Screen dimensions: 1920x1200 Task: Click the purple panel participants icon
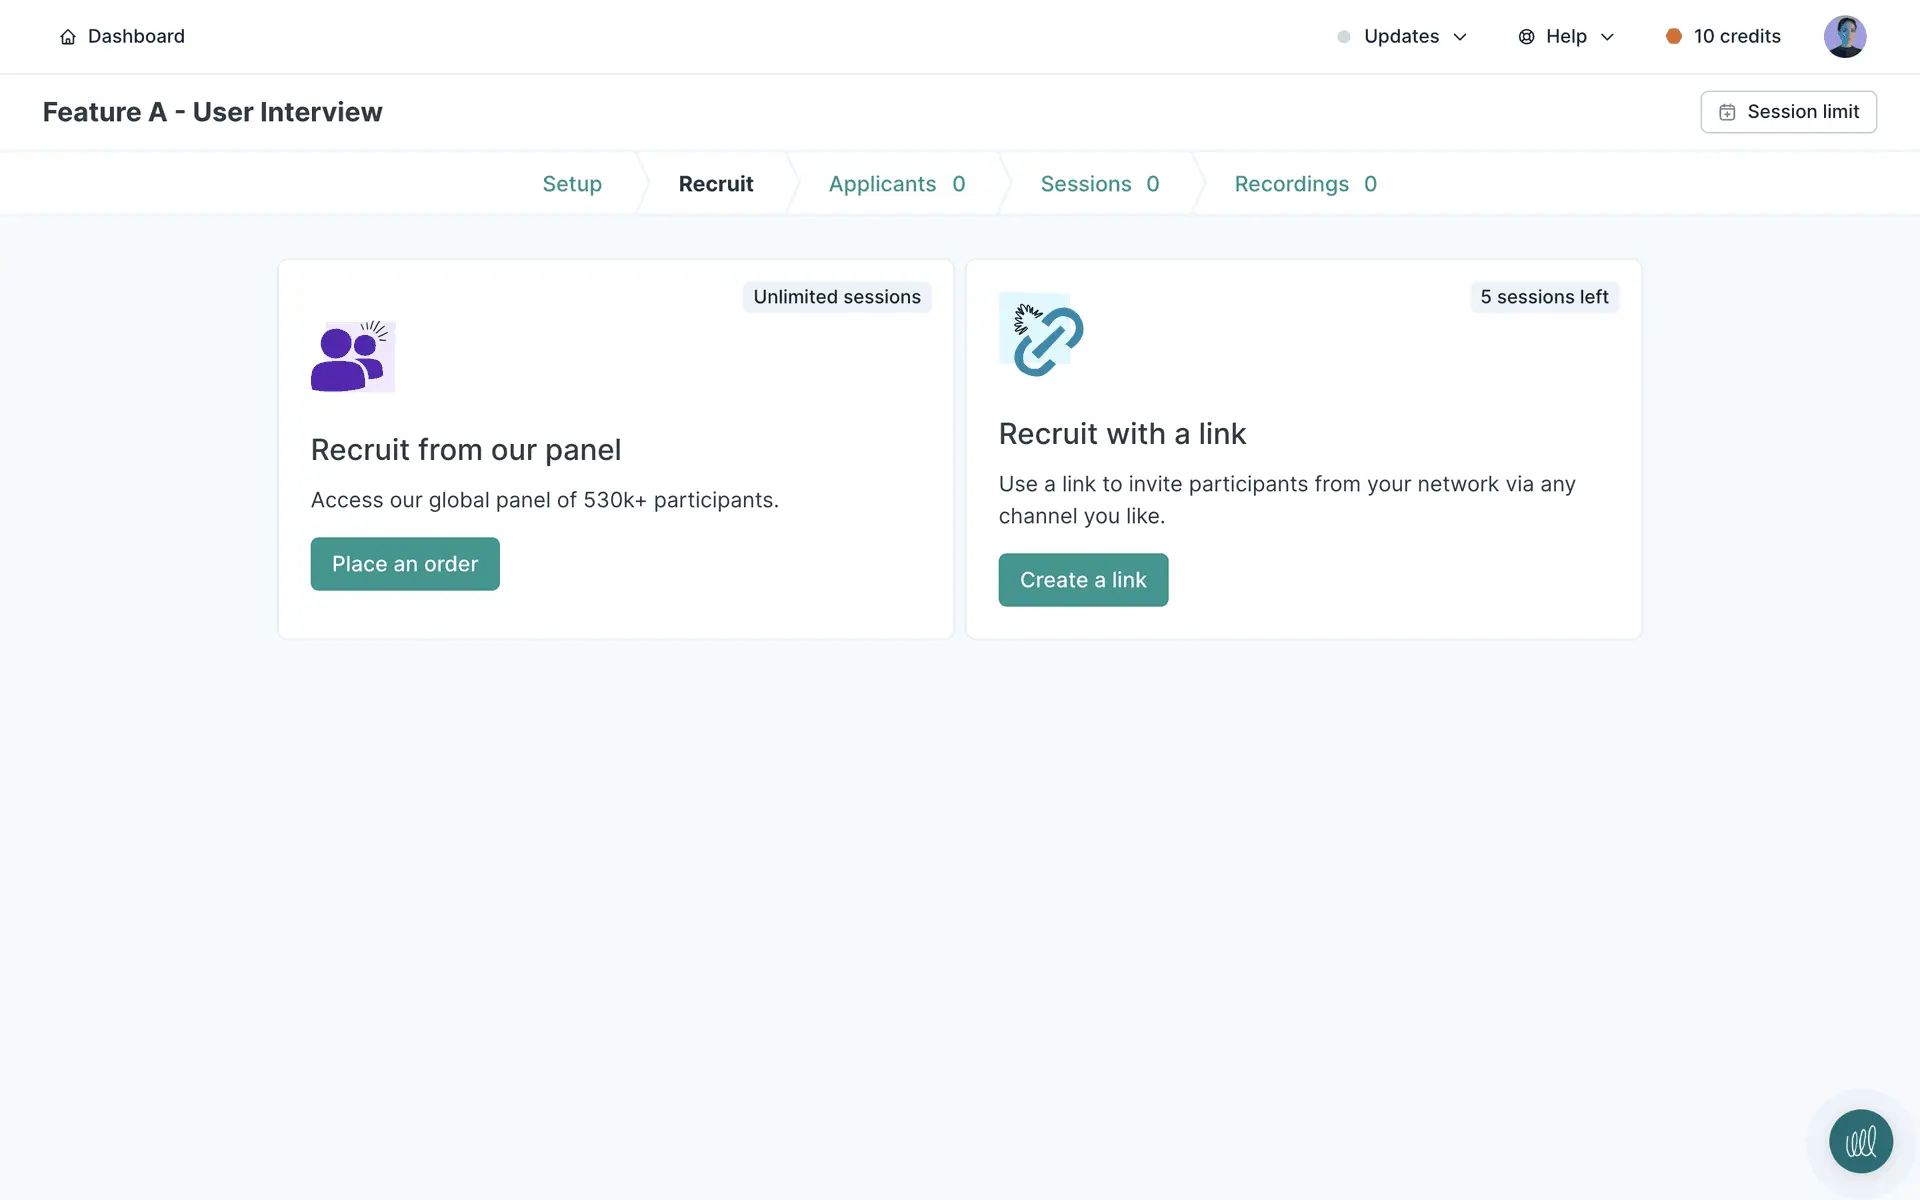pos(352,357)
